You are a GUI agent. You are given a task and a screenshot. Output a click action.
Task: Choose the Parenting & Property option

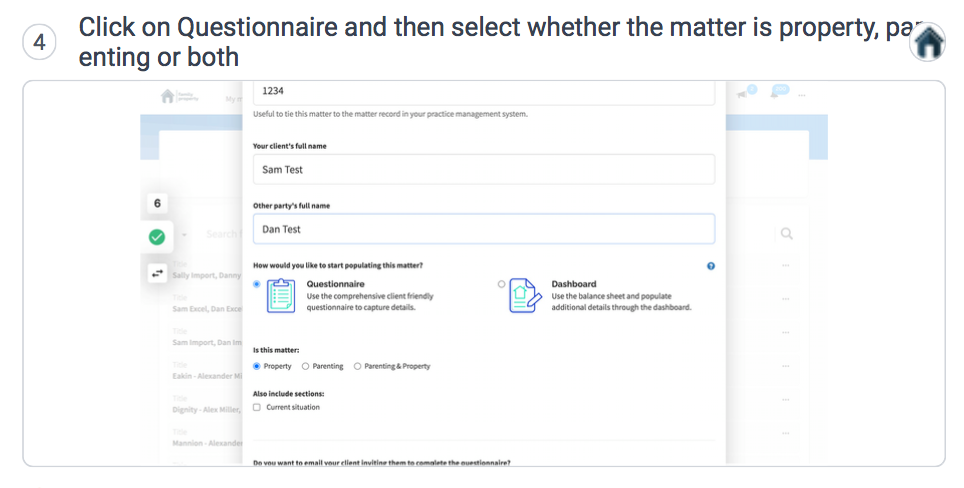tap(357, 366)
